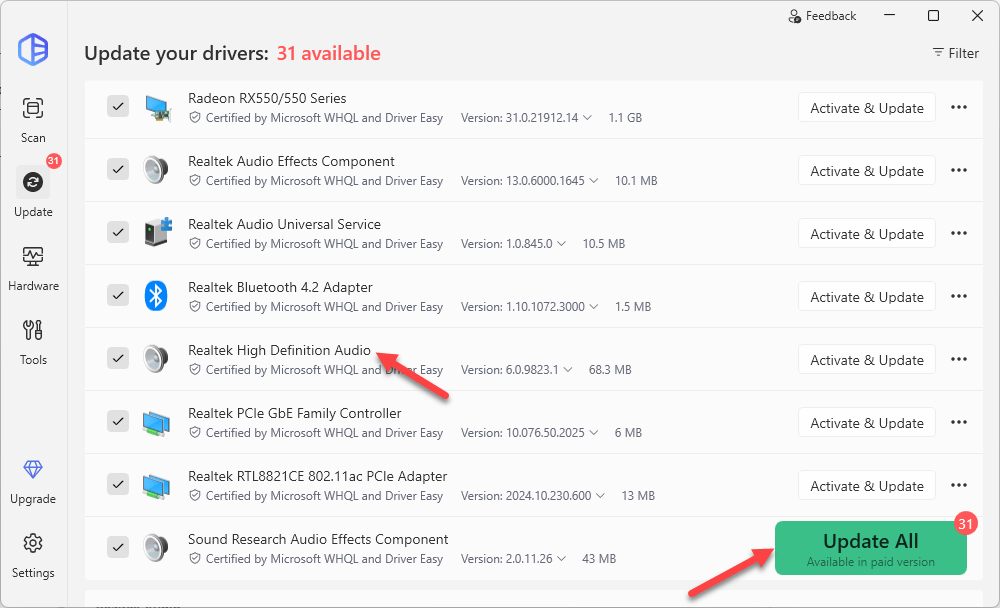
Task: Send feedback using the Feedback link
Action: (x=822, y=16)
